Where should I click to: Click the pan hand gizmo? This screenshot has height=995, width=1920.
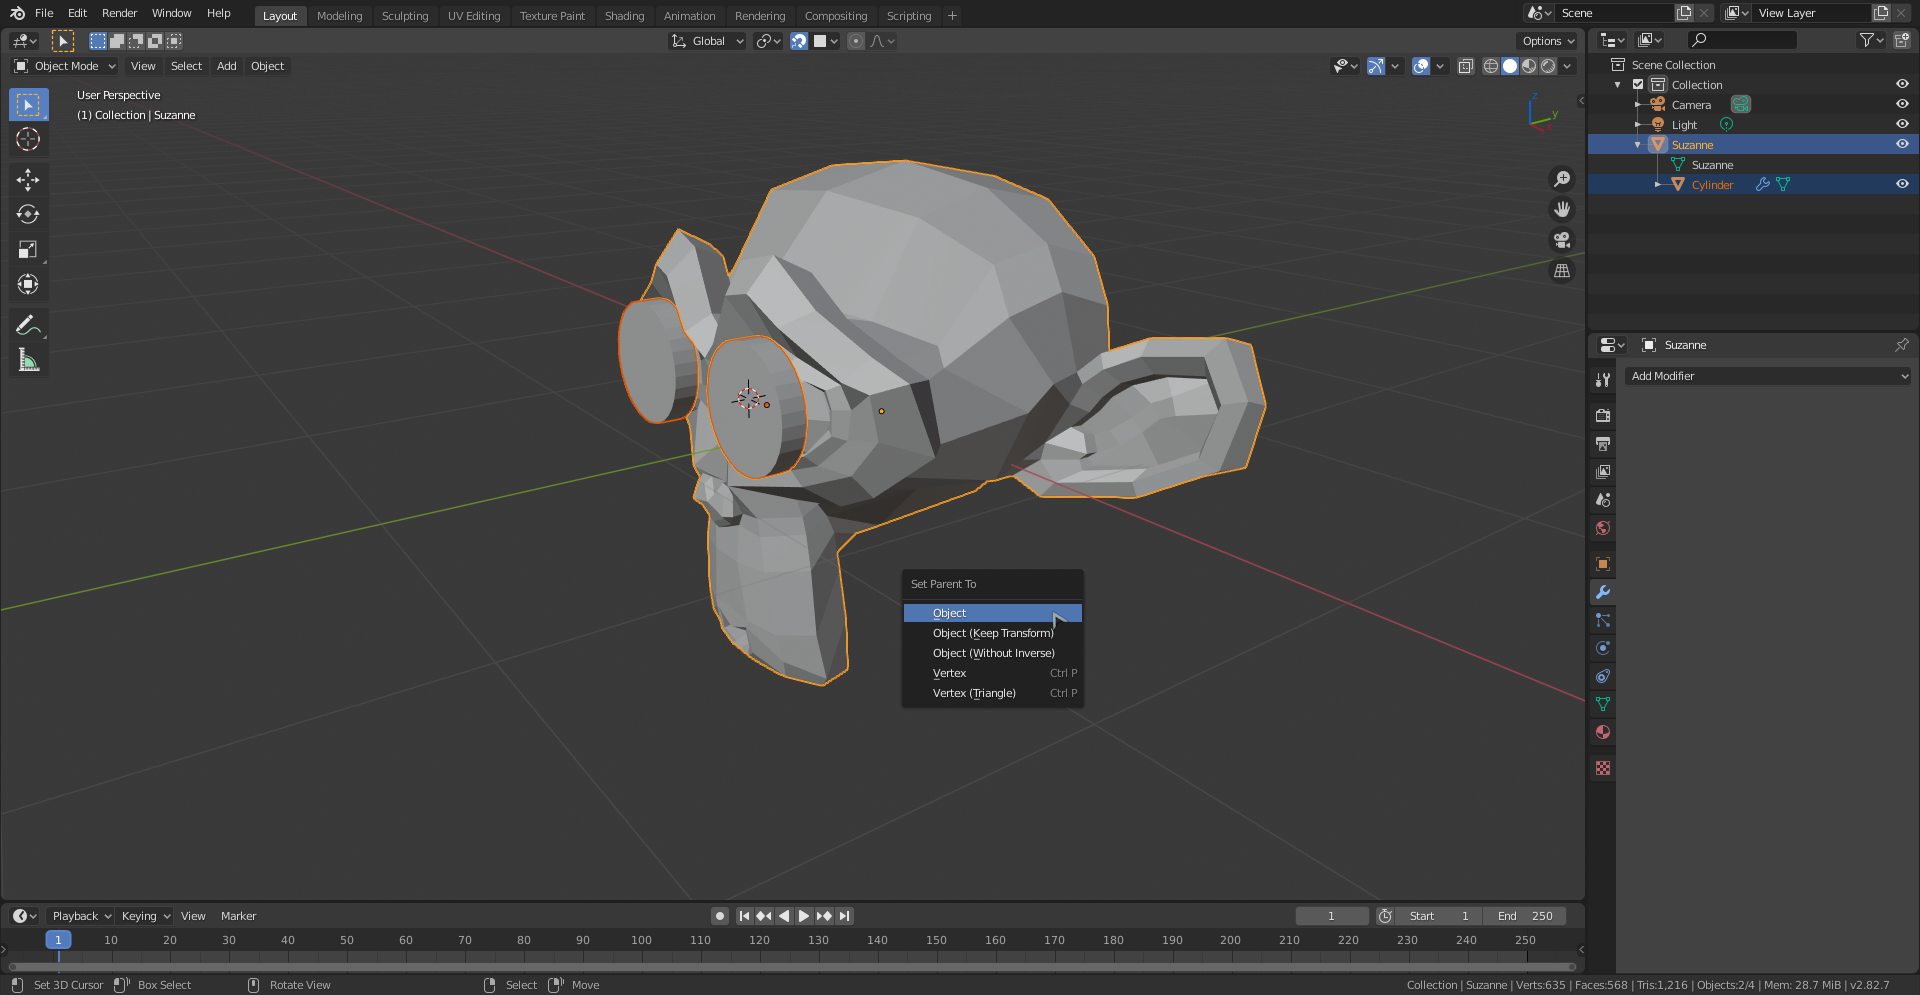coord(1561,210)
